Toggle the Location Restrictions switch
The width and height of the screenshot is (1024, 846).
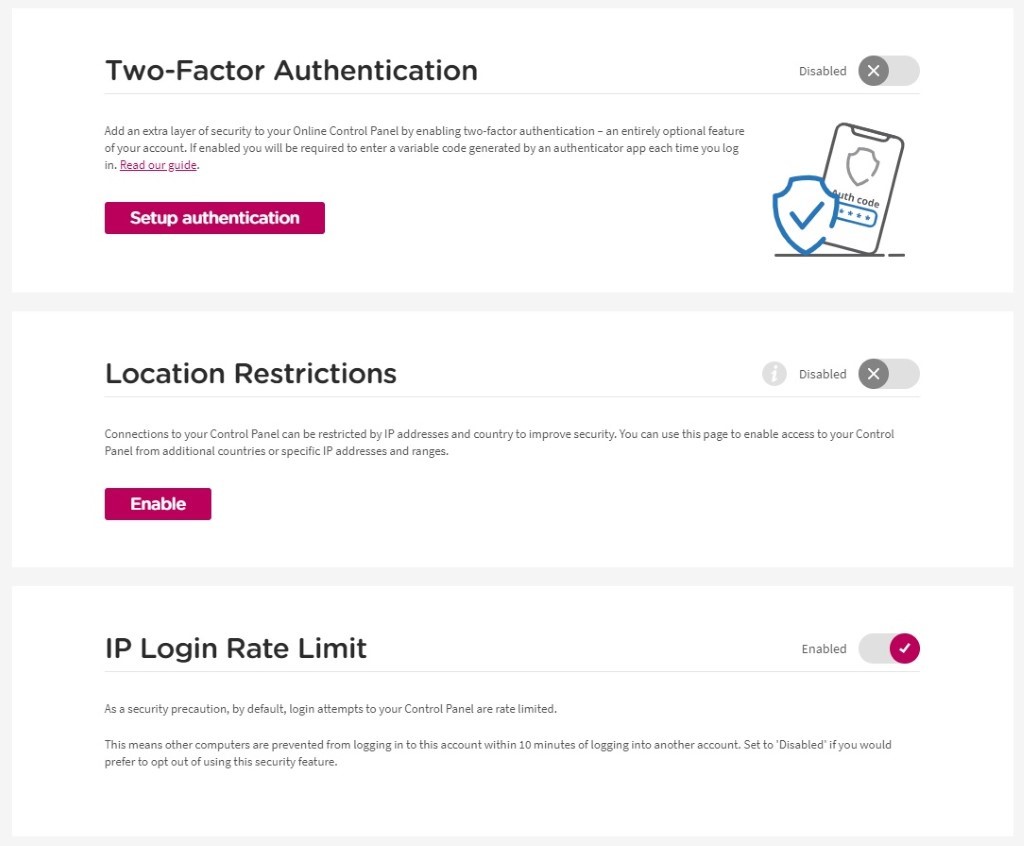coord(889,374)
